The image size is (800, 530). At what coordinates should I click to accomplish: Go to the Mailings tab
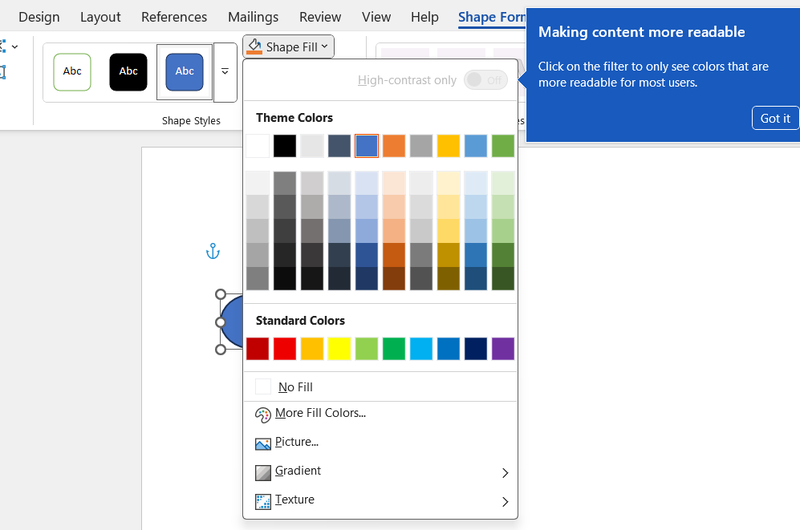[x=253, y=17]
